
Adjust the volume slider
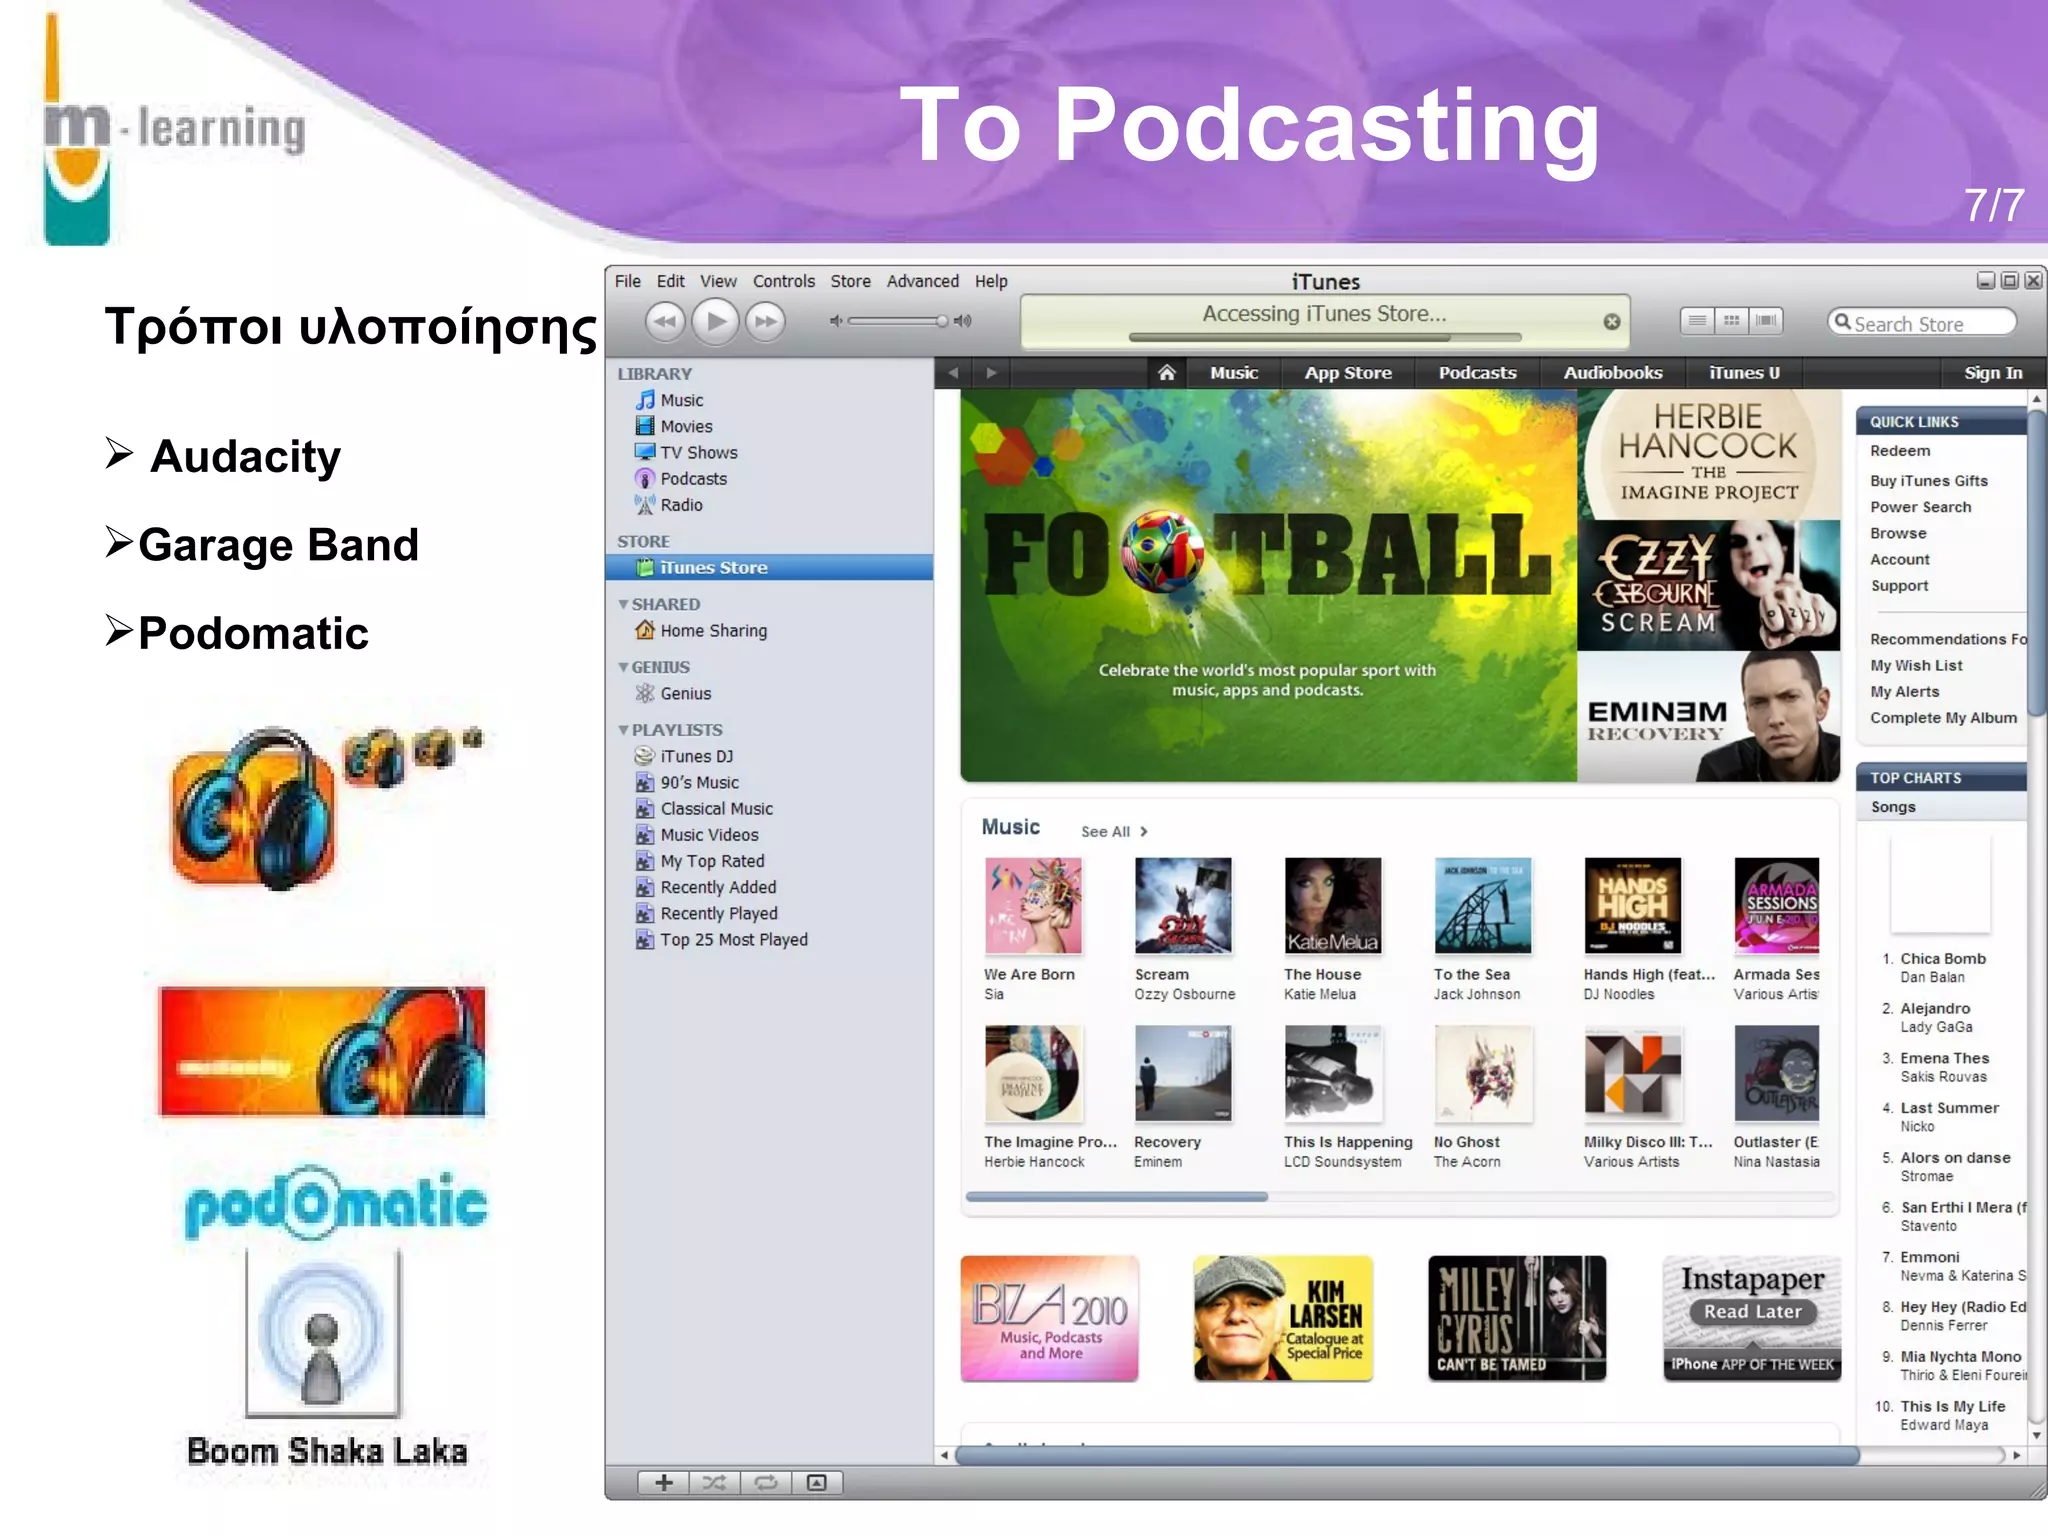[897, 321]
